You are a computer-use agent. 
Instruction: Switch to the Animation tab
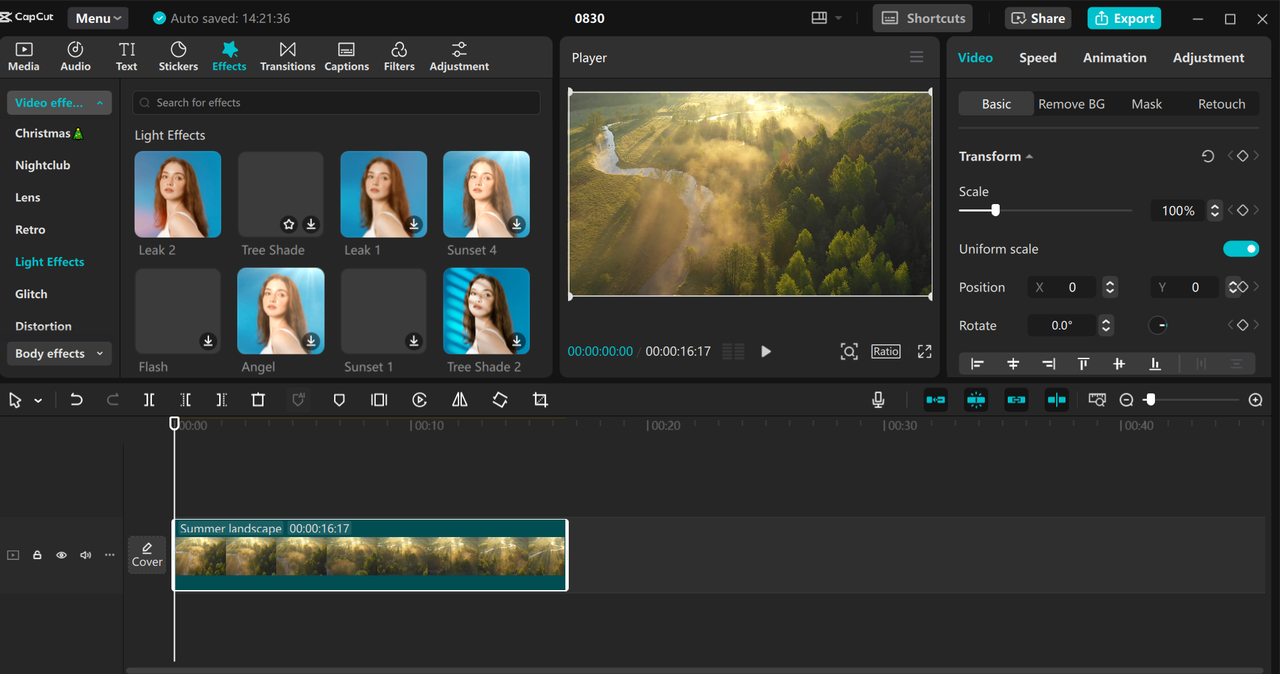1115,58
